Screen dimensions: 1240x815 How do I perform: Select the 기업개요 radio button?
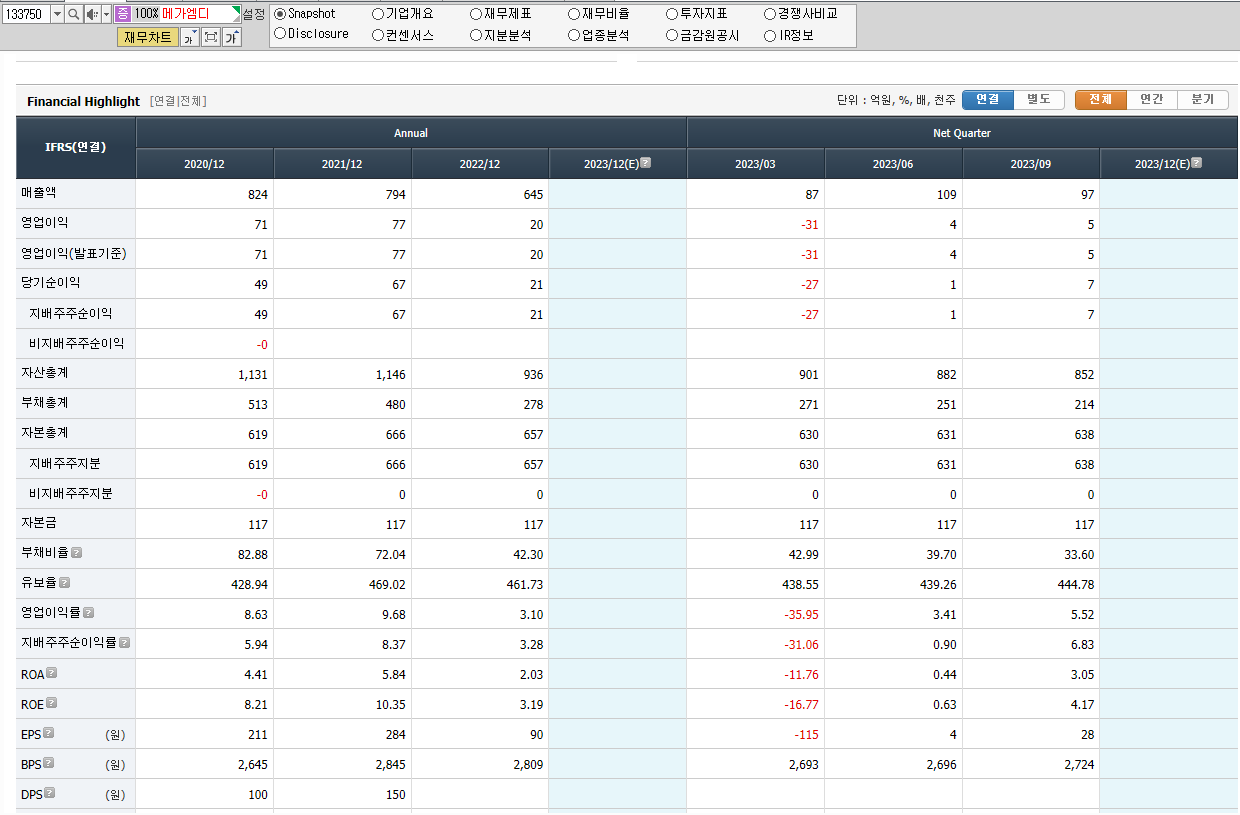click(x=378, y=14)
